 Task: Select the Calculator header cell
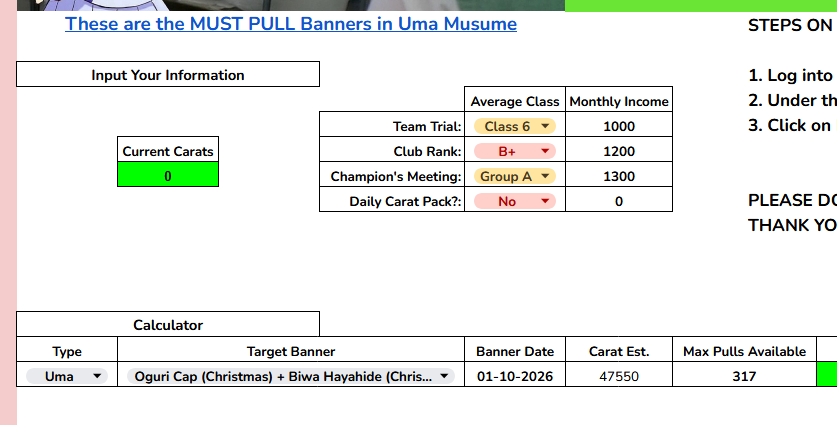click(x=168, y=324)
